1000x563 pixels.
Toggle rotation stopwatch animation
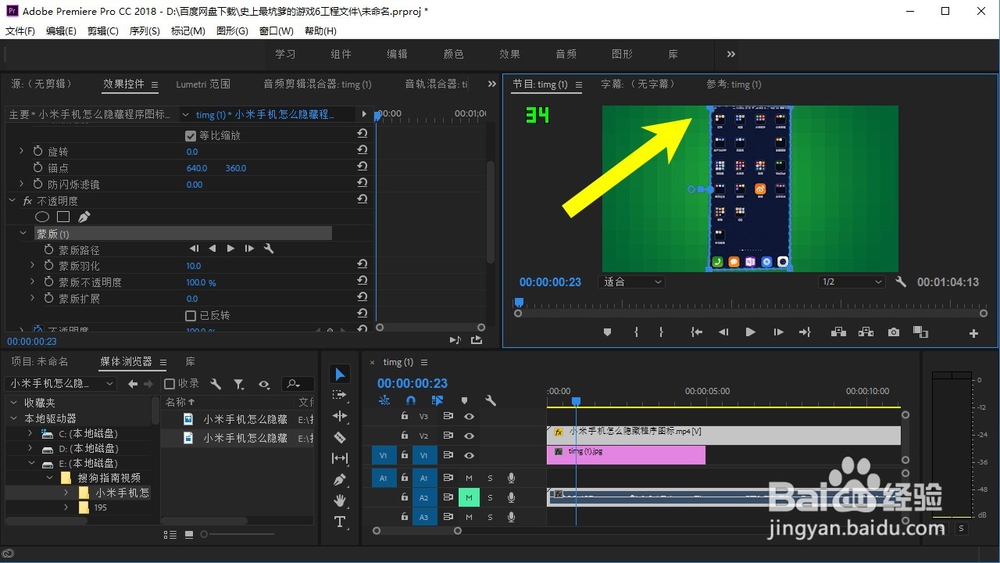point(38,151)
